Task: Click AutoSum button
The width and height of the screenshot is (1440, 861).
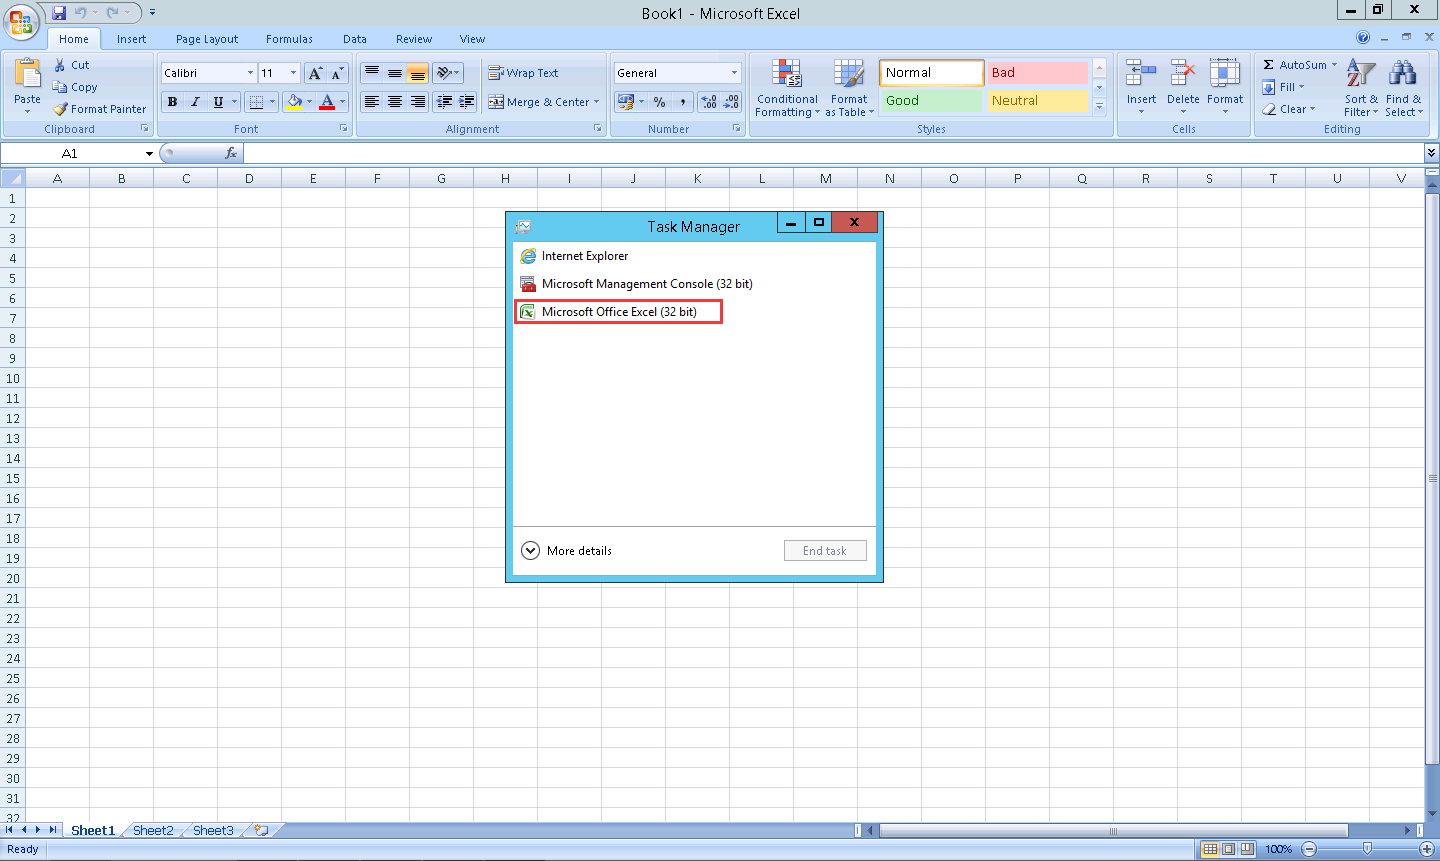Action: click(x=1294, y=65)
